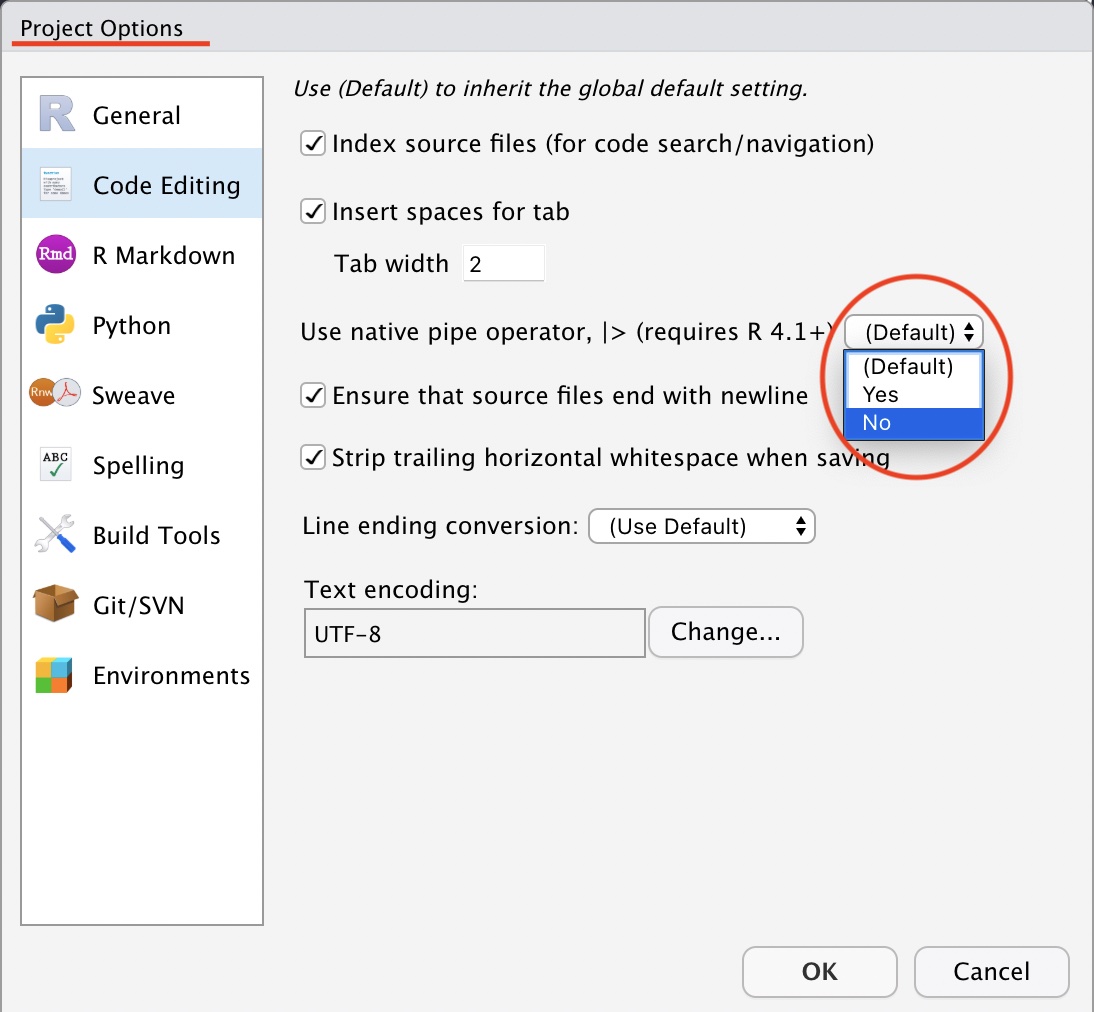Switch to the General settings category
1094x1012 pixels.
click(136, 114)
